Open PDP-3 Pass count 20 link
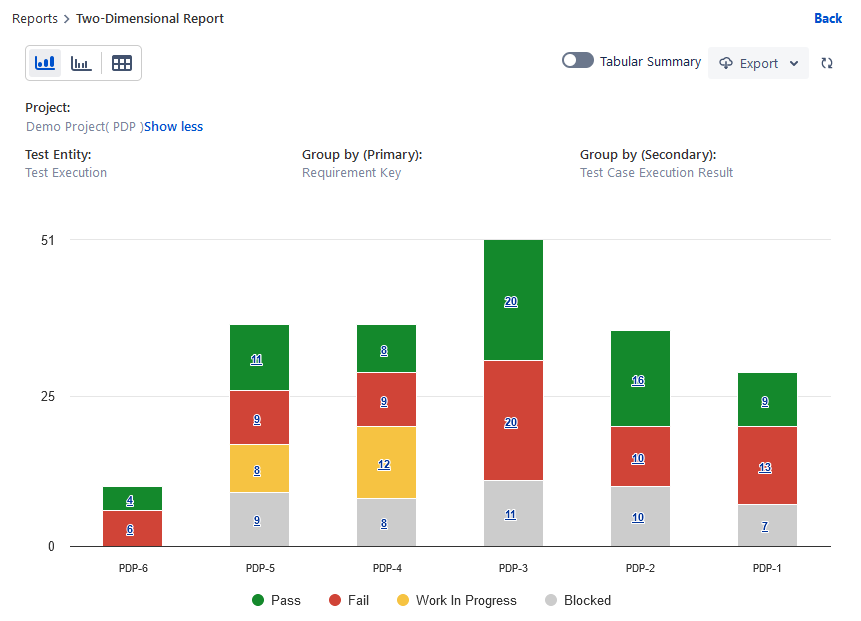 511,302
